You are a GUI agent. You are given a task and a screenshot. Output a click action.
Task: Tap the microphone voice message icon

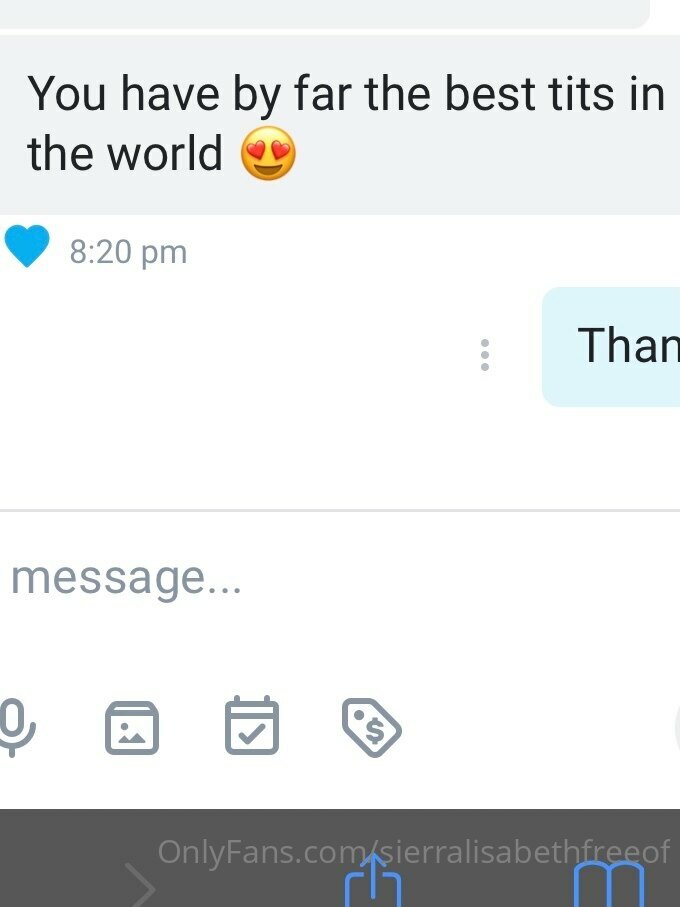(x=16, y=728)
